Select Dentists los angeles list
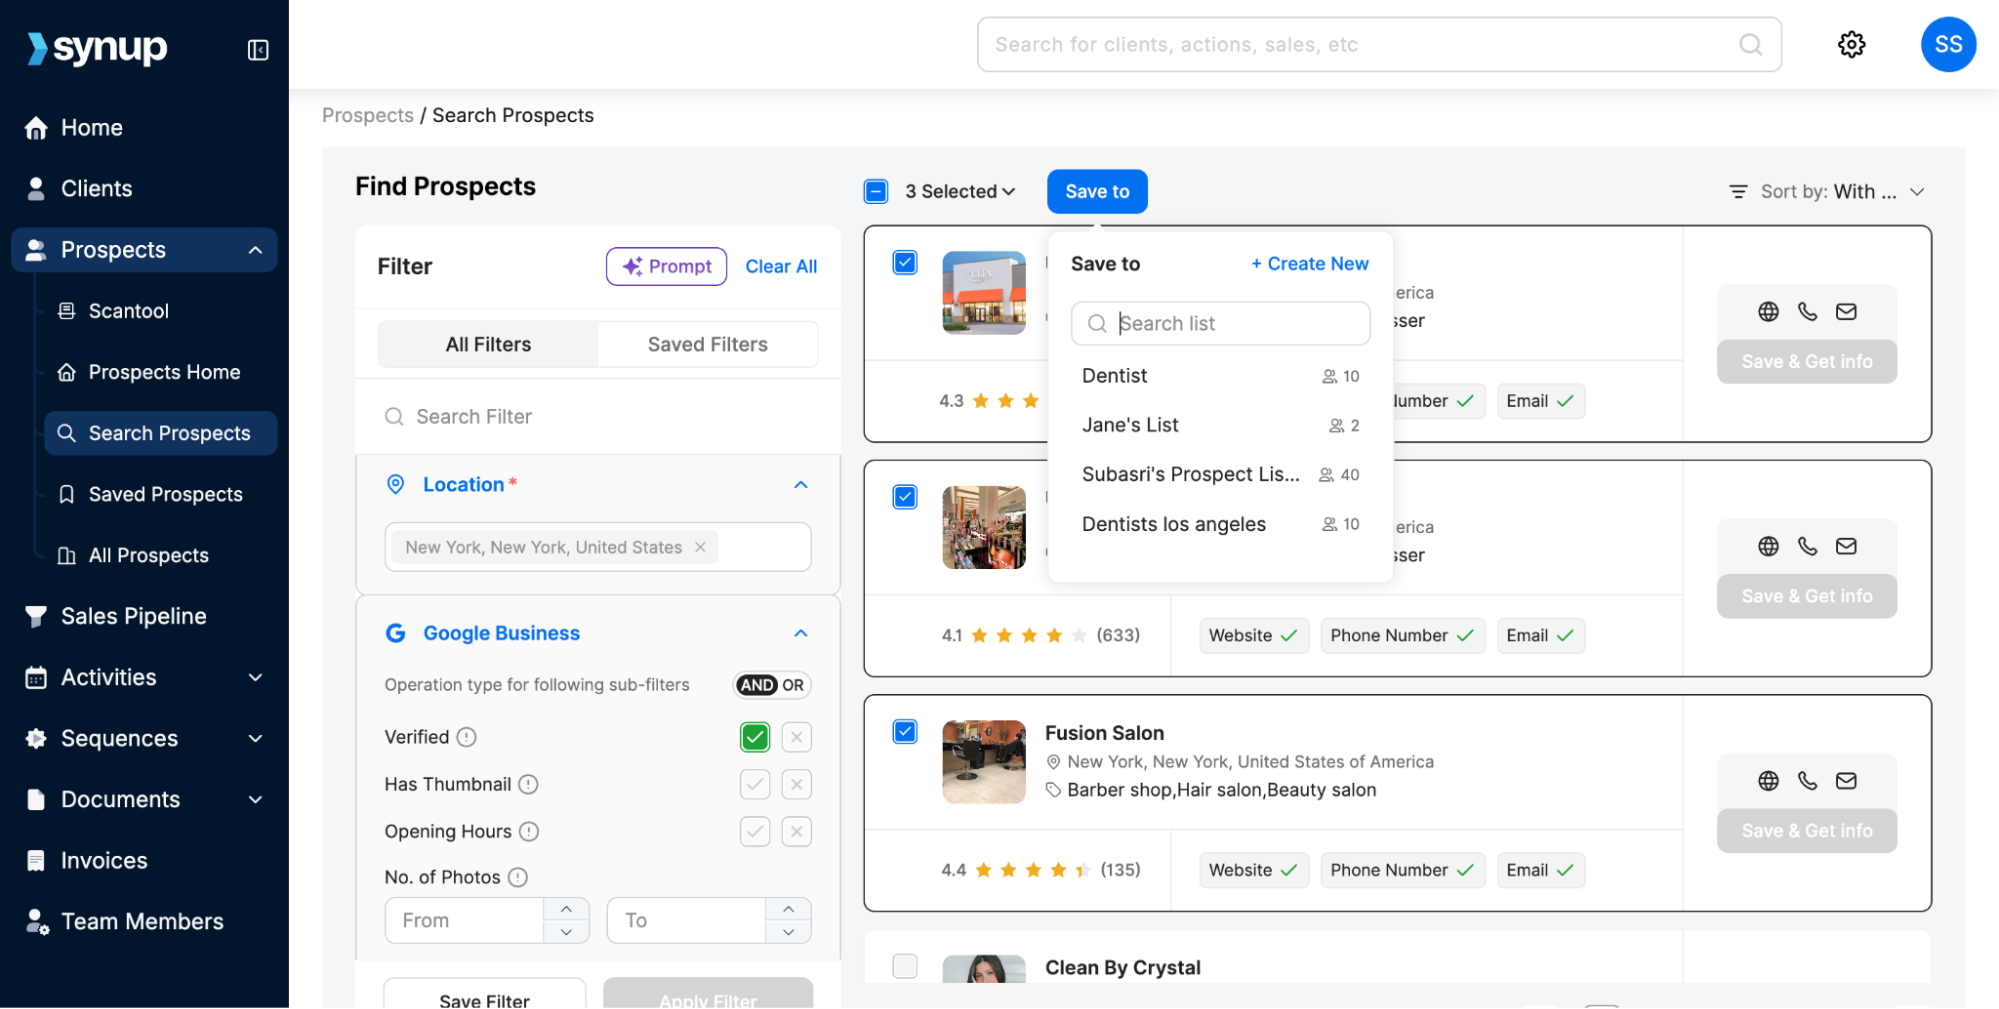 tap(1220, 524)
